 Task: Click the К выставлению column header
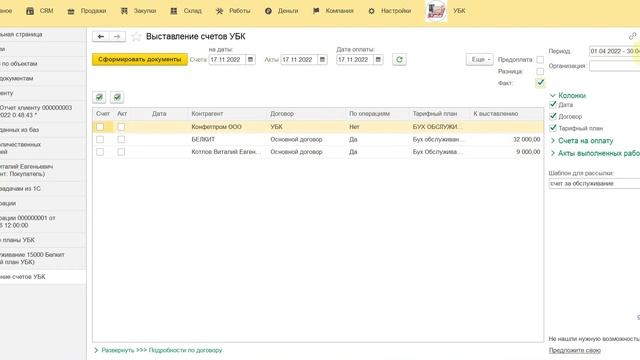point(507,114)
